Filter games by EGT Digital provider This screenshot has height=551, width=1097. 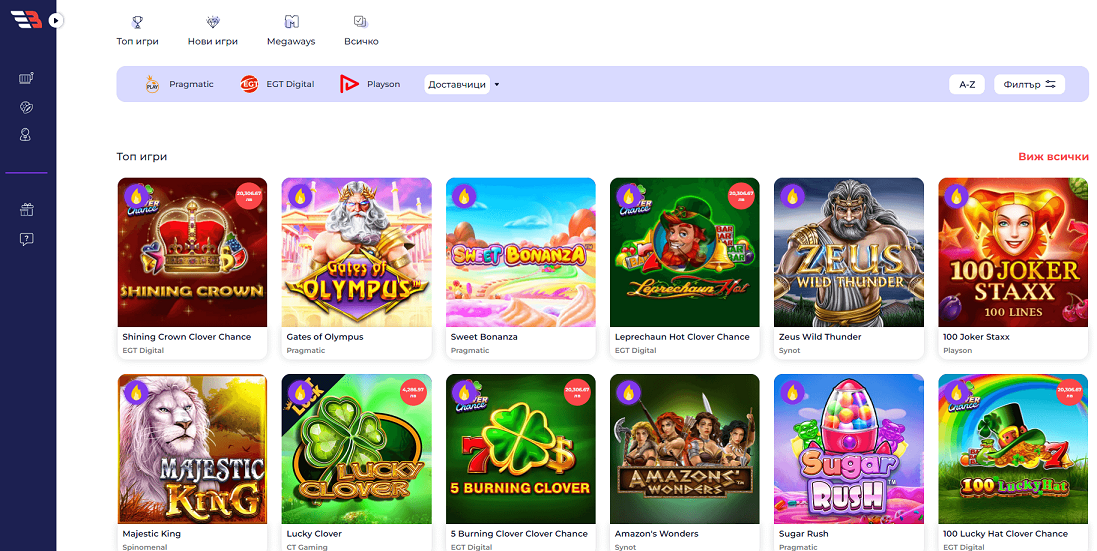coord(278,84)
